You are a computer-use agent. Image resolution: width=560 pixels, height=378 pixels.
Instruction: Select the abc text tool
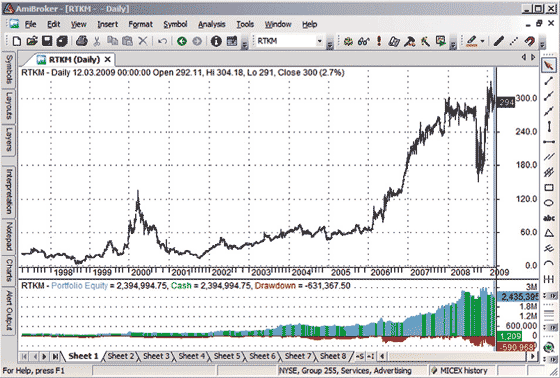tap(549, 218)
